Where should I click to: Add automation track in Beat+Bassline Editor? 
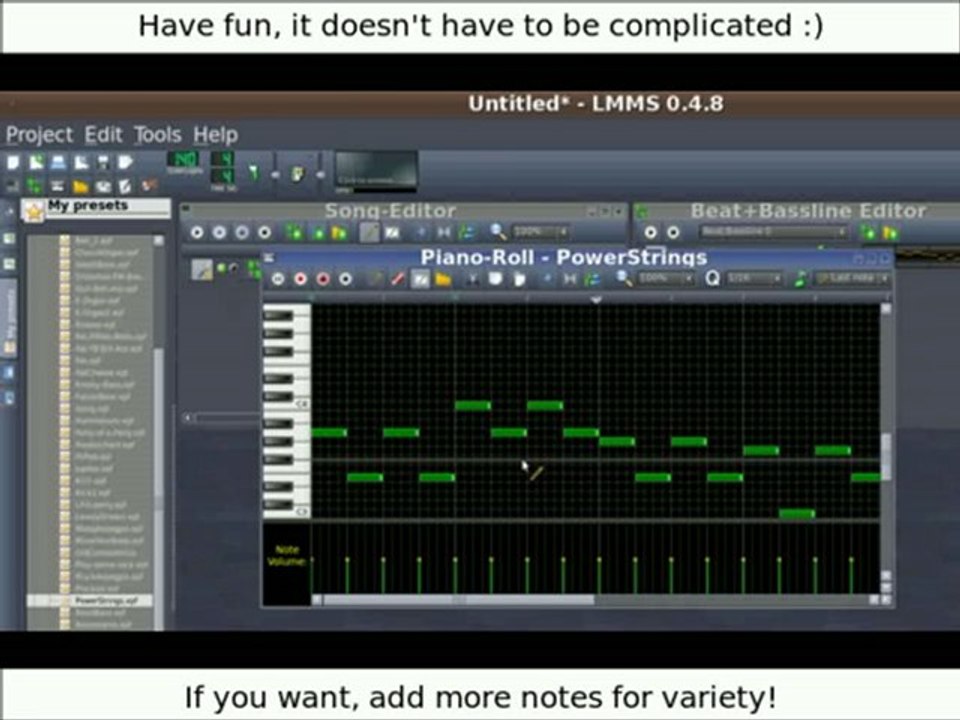pos(891,233)
